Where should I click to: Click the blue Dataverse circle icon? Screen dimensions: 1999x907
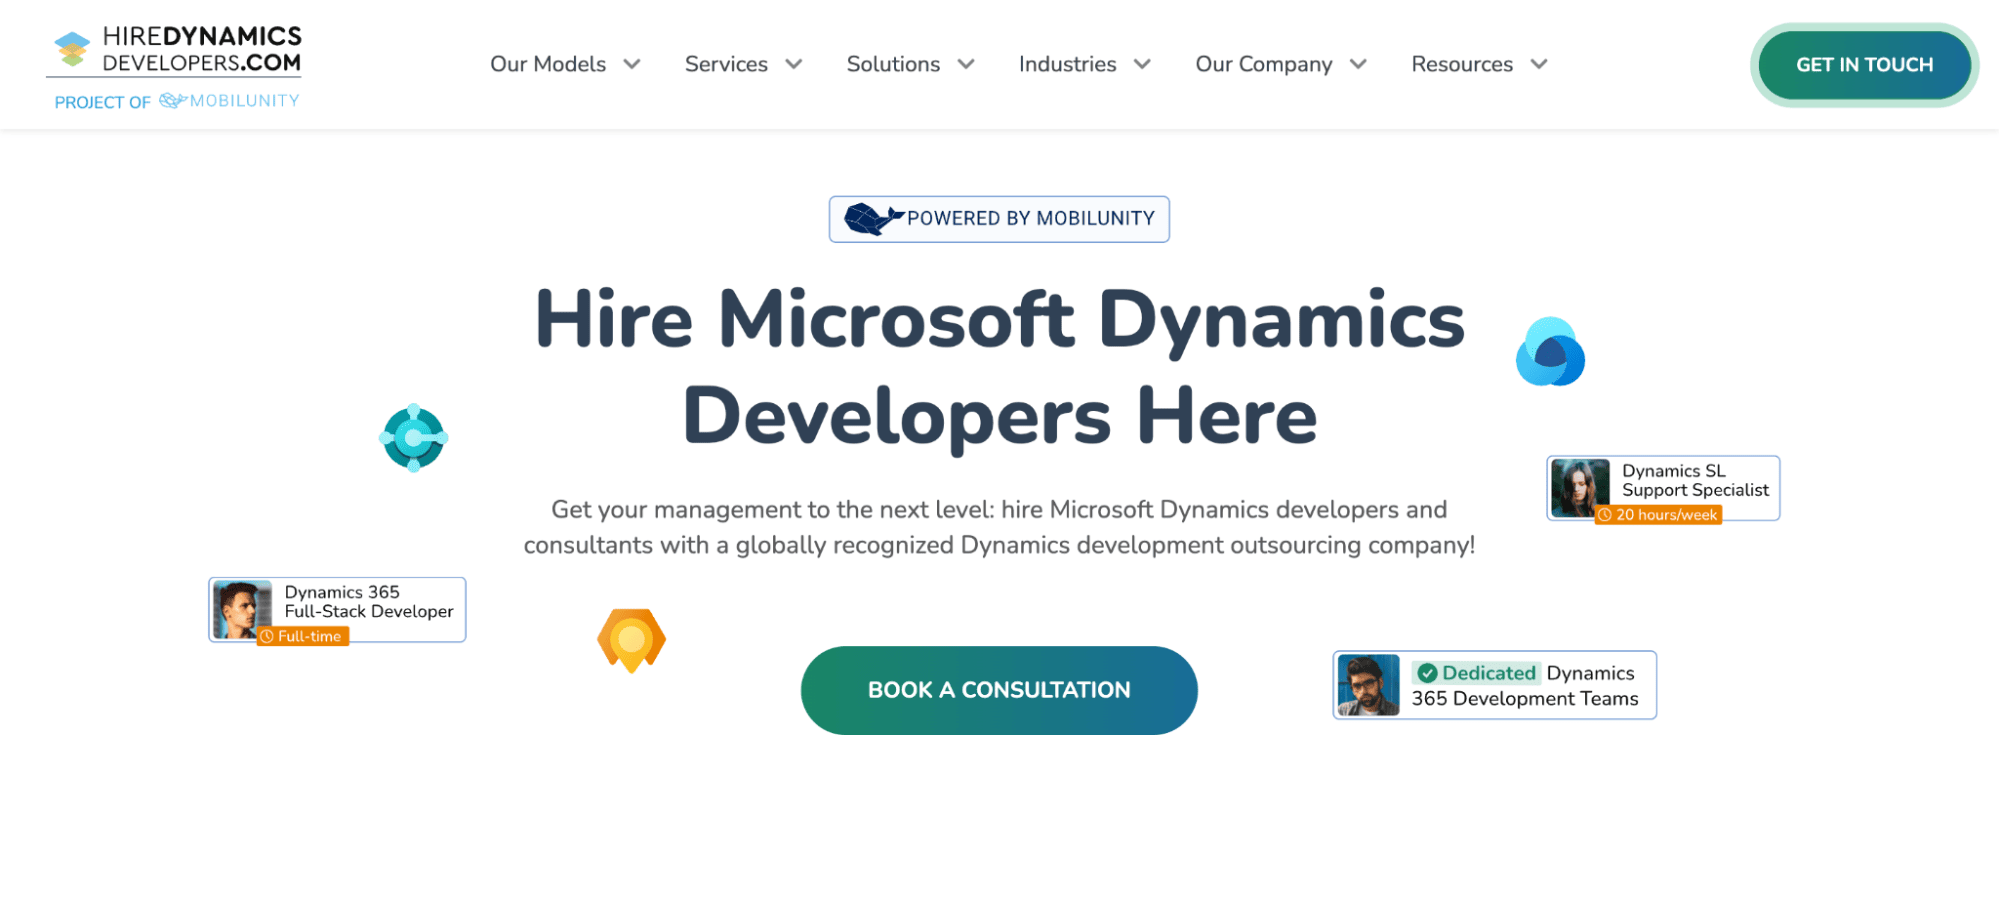pos(1550,352)
